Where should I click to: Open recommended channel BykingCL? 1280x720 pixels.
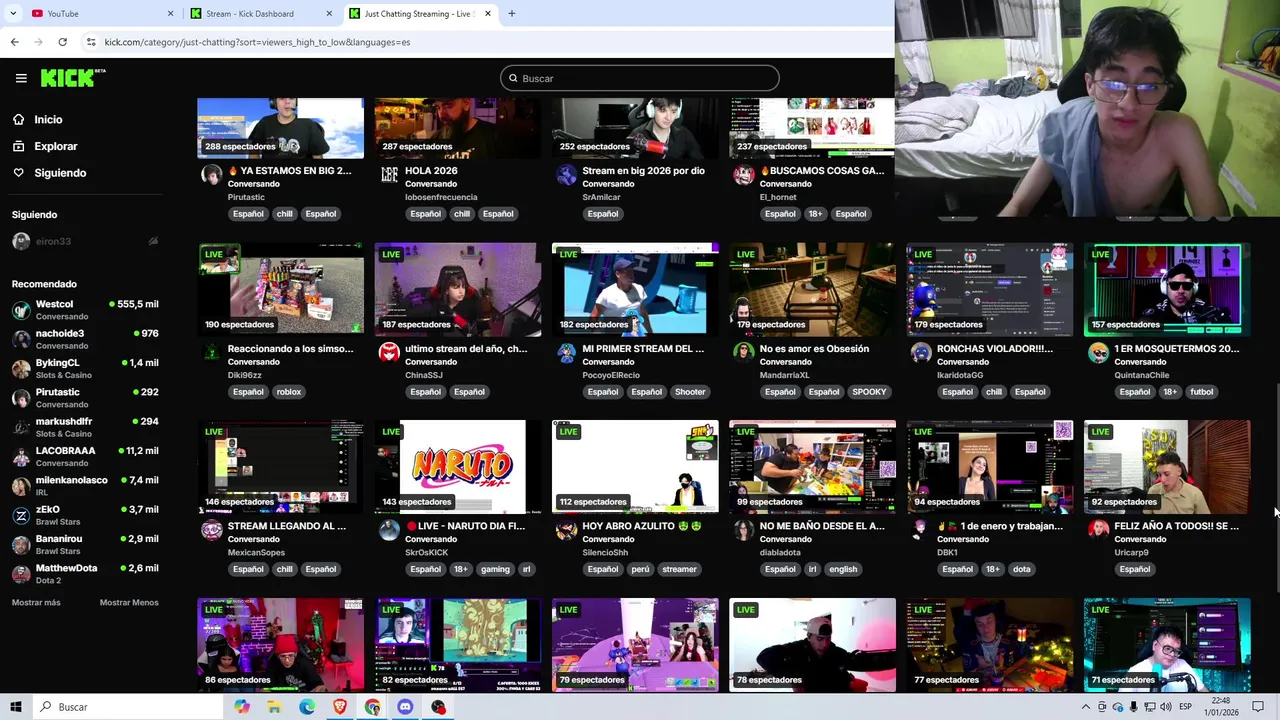pos(85,368)
